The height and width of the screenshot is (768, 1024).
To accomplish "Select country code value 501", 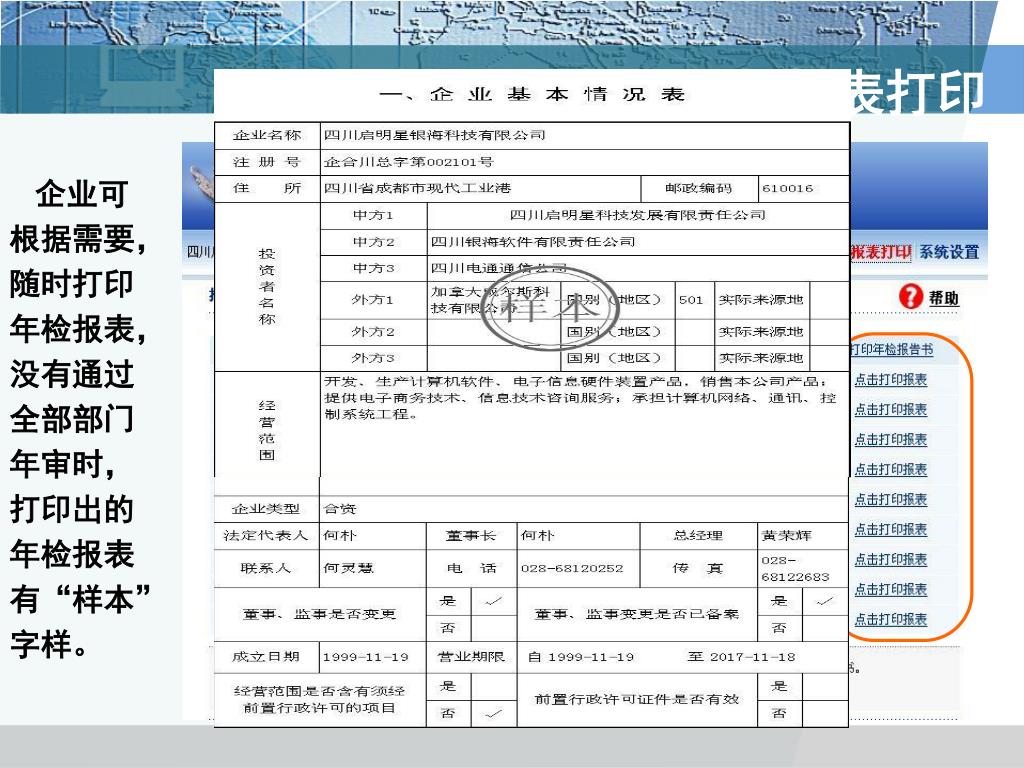I will pos(690,300).
